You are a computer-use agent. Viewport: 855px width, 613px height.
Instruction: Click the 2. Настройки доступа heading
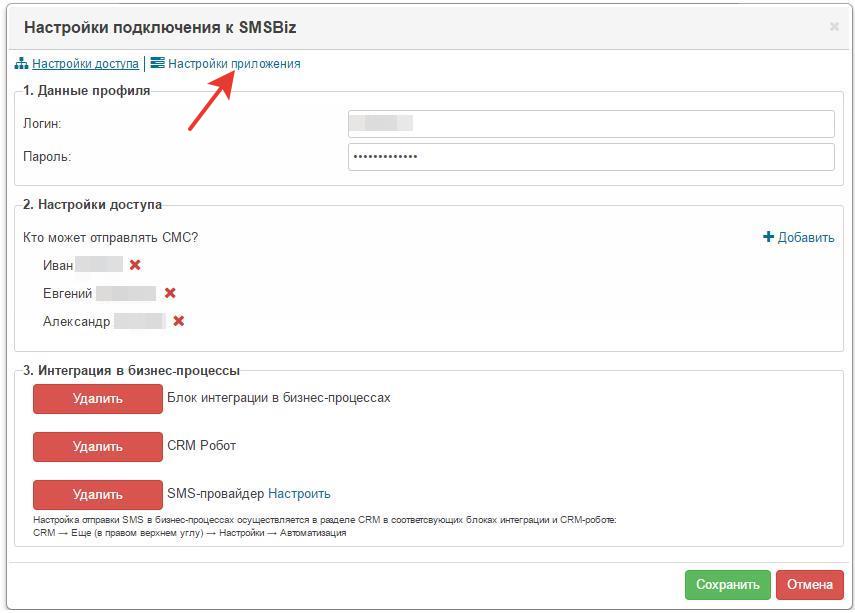click(93, 205)
